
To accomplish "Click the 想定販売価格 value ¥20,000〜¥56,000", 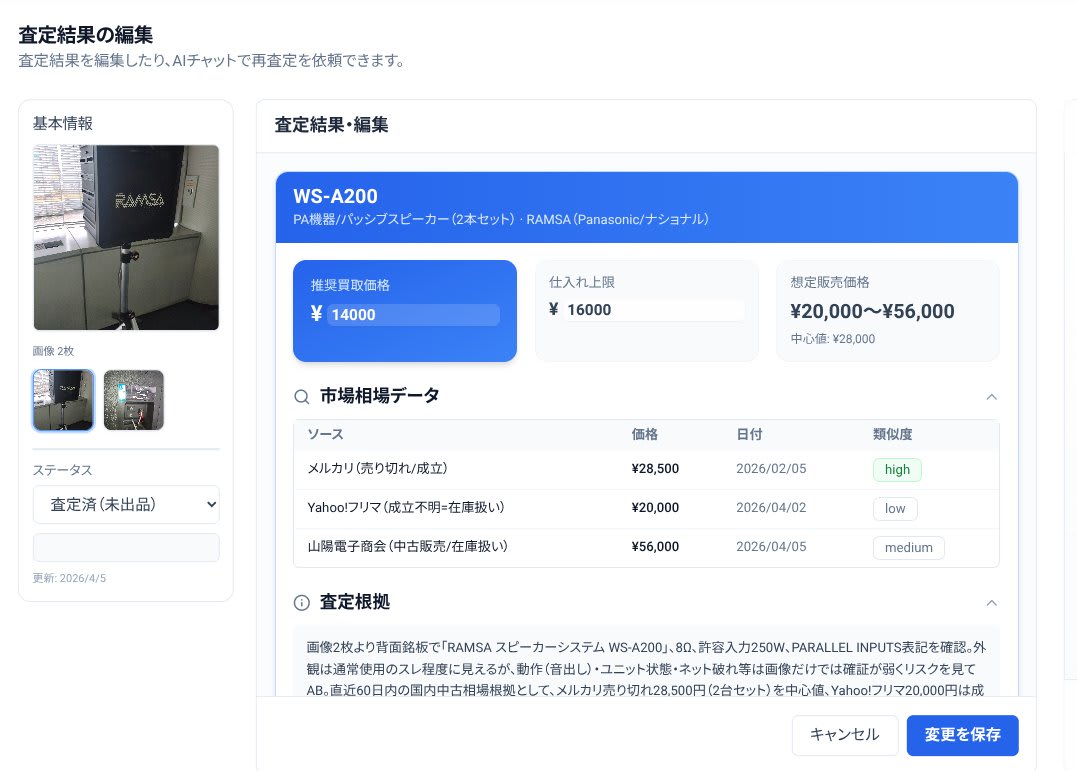I will tap(872, 311).
